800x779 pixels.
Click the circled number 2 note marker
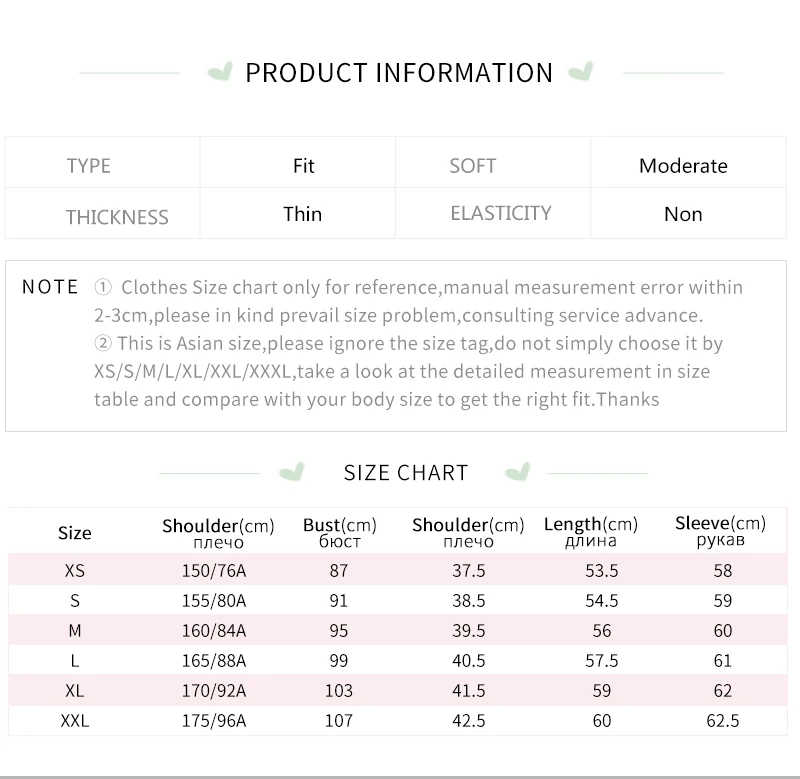(x=102, y=344)
